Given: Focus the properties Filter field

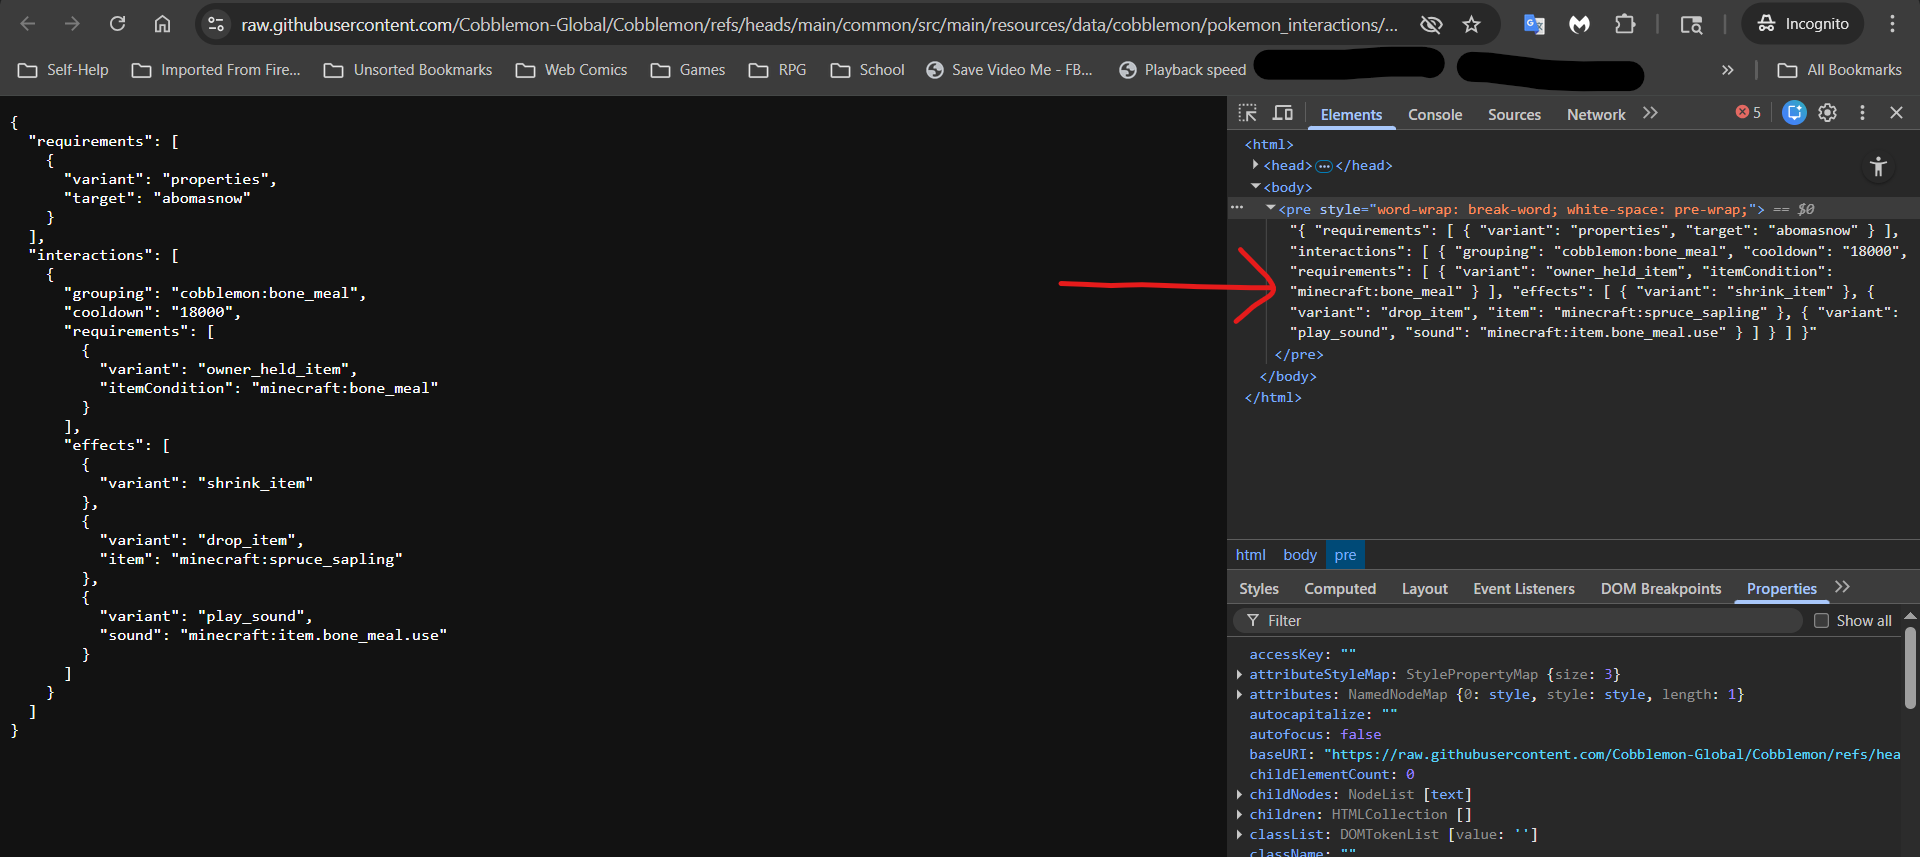Looking at the screenshot, I should (x=1518, y=621).
